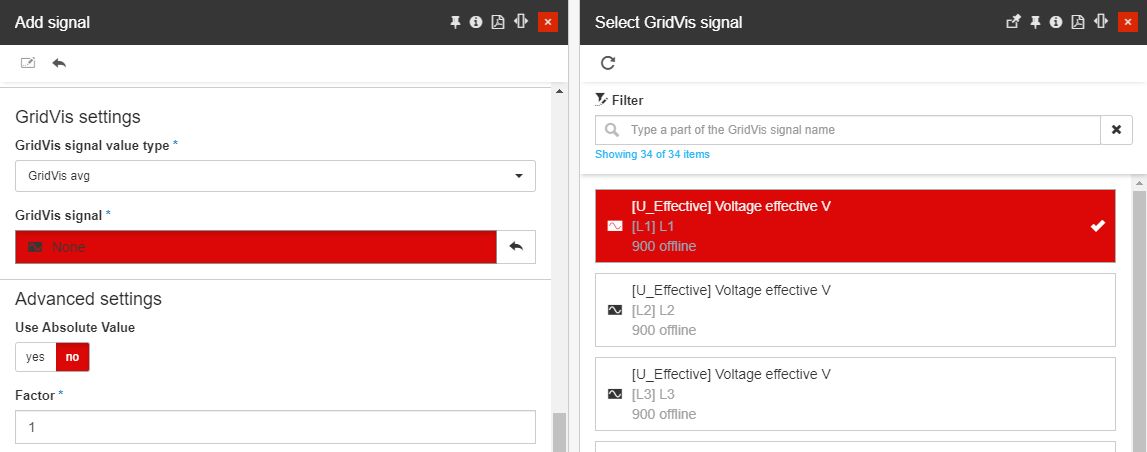The image size is (1147, 452).
Task: Select the Voltage effective L3 signal
Action: pos(854,394)
